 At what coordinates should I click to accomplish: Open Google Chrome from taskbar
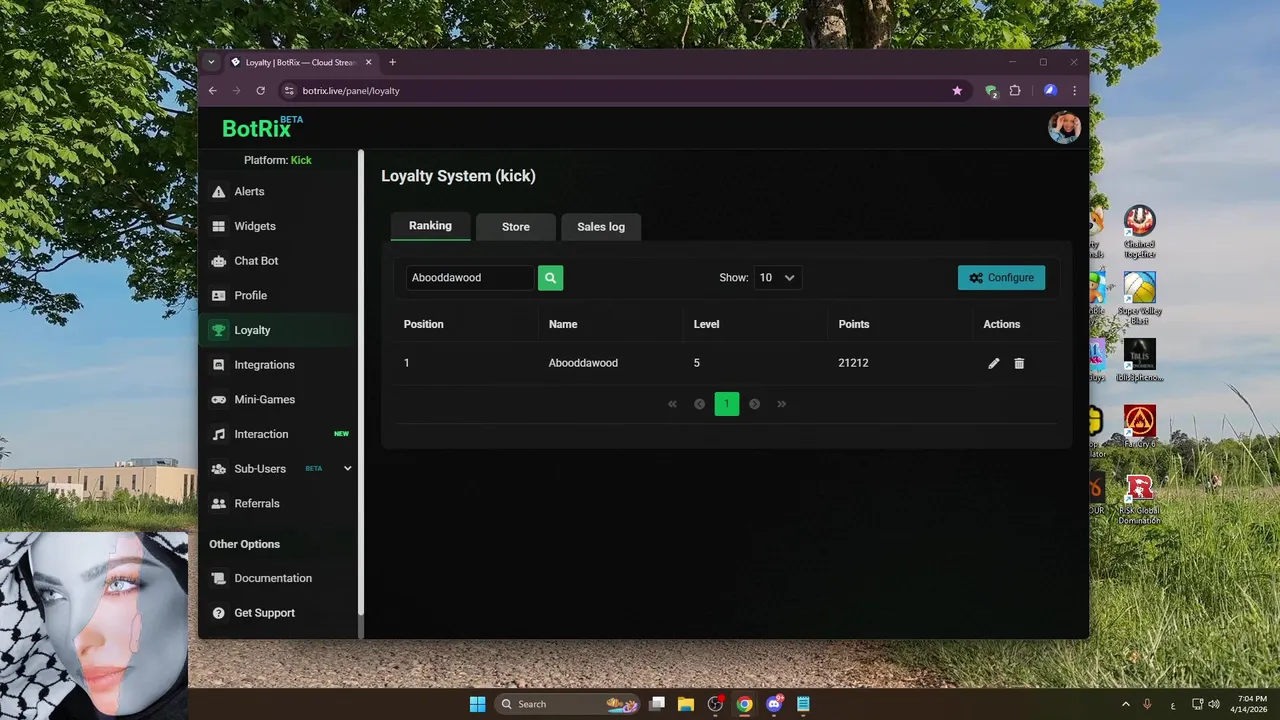744,704
